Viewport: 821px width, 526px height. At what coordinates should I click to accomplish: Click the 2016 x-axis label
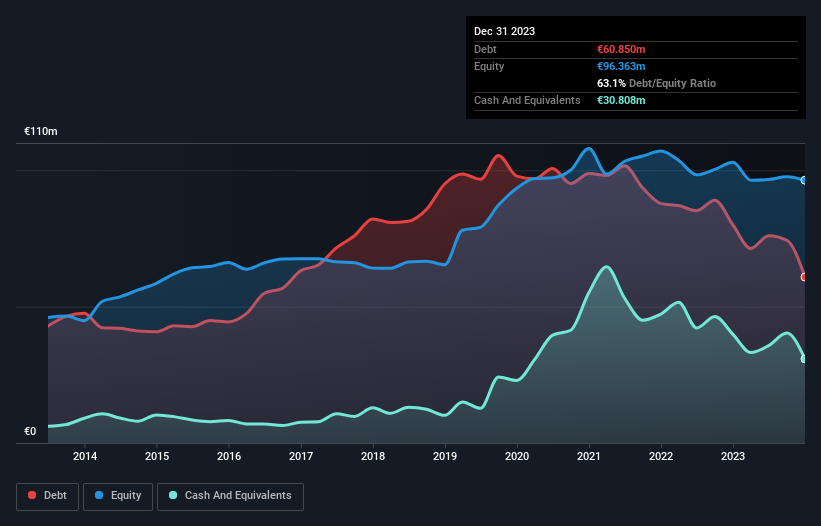click(229, 456)
